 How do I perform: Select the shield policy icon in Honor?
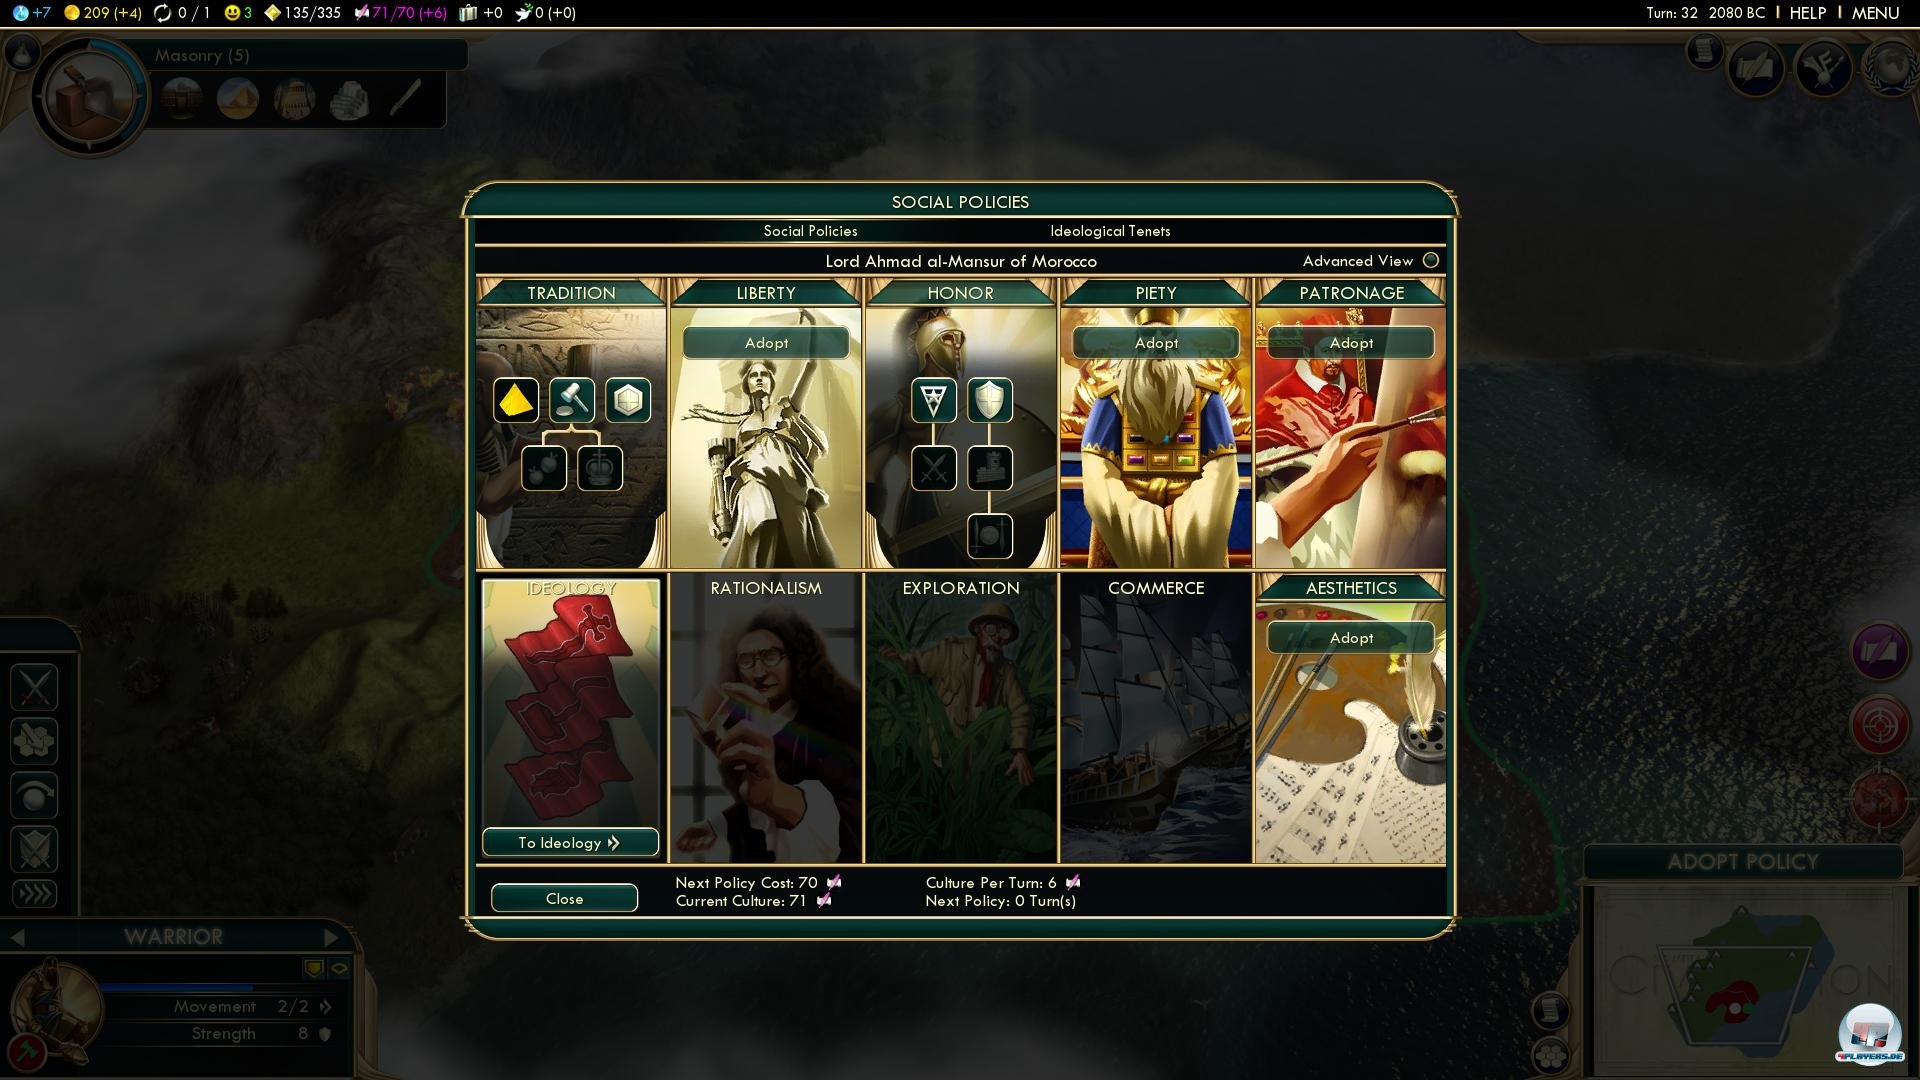coord(989,401)
